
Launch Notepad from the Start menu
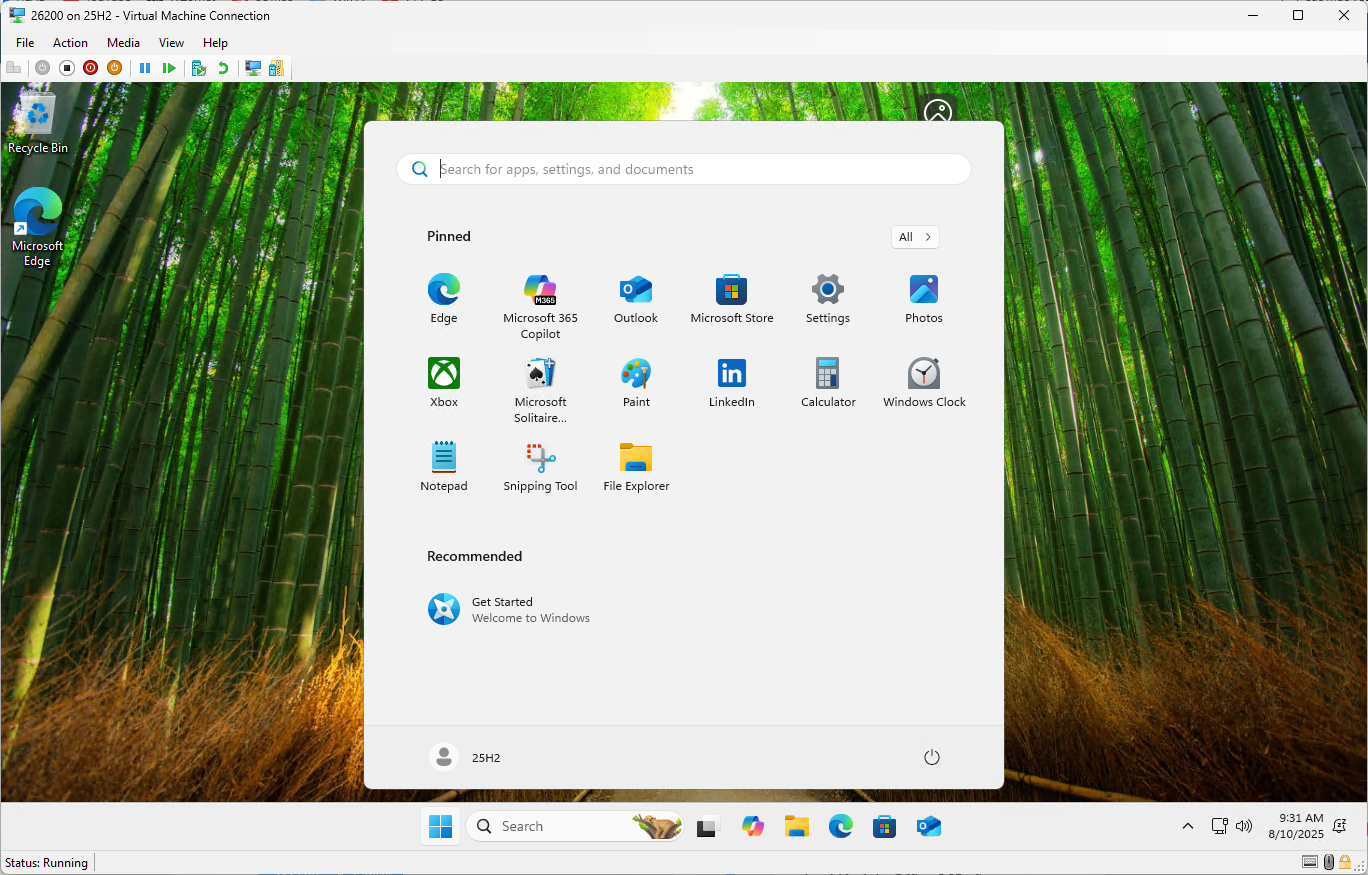click(x=444, y=467)
